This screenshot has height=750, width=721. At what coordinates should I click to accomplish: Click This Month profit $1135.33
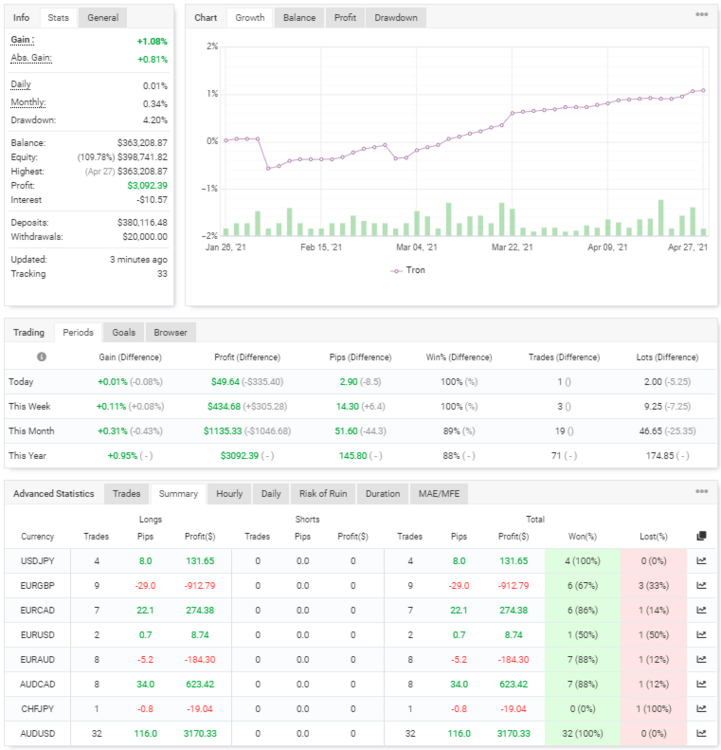click(x=223, y=431)
